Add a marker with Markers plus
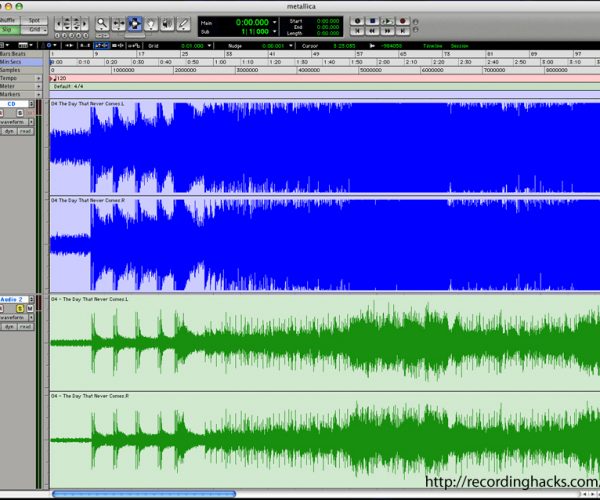The width and height of the screenshot is (600, 500). coord(39,94)
